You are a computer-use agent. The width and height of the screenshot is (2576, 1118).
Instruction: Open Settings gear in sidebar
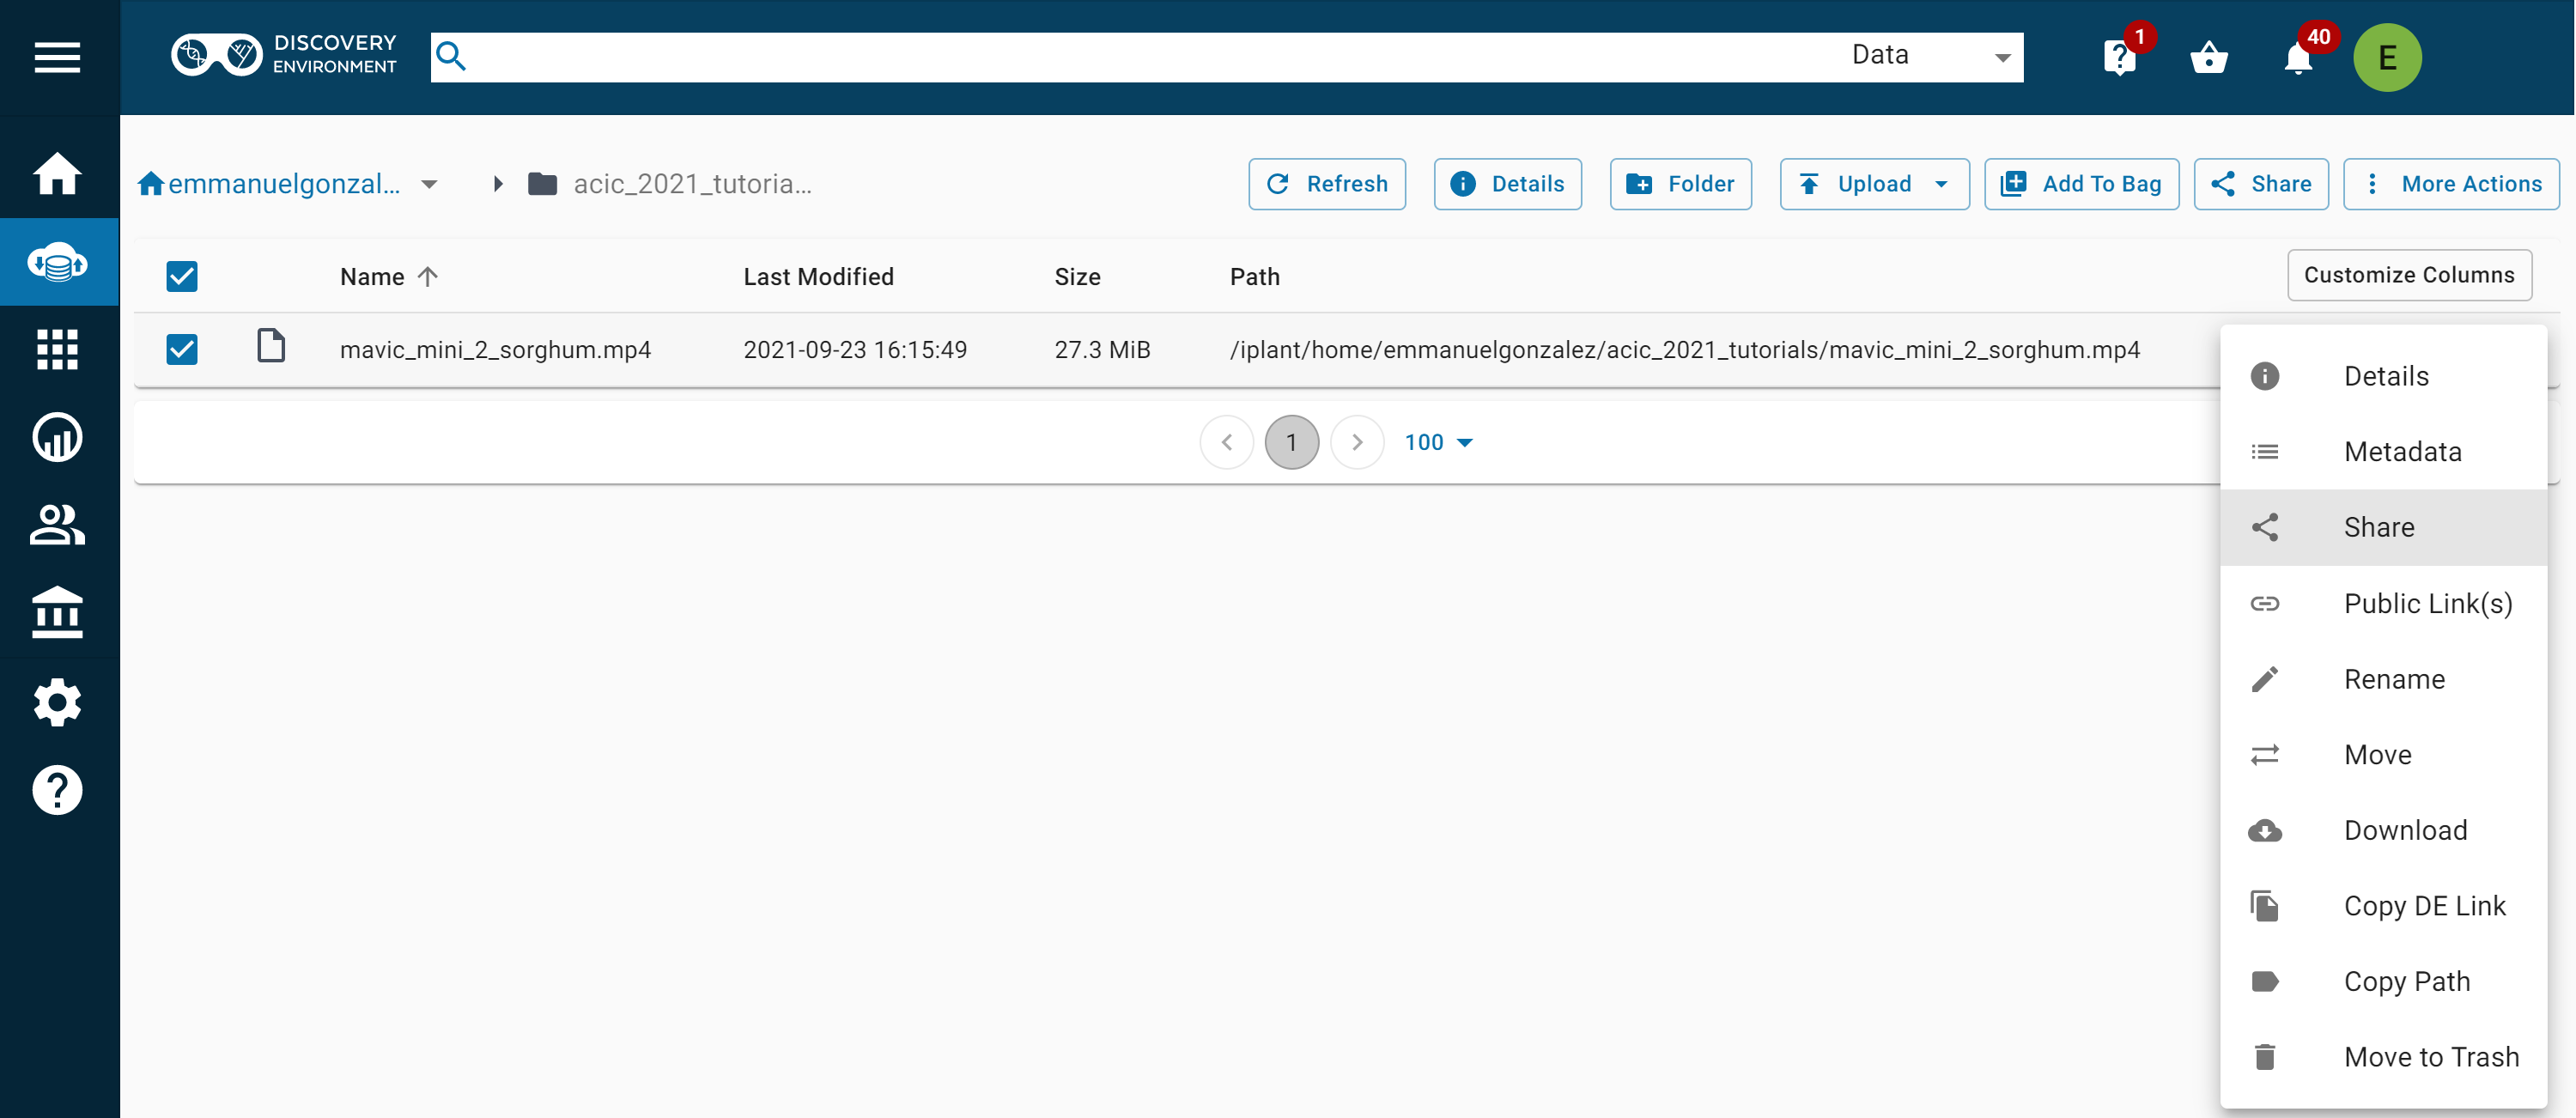coord(57,702)
